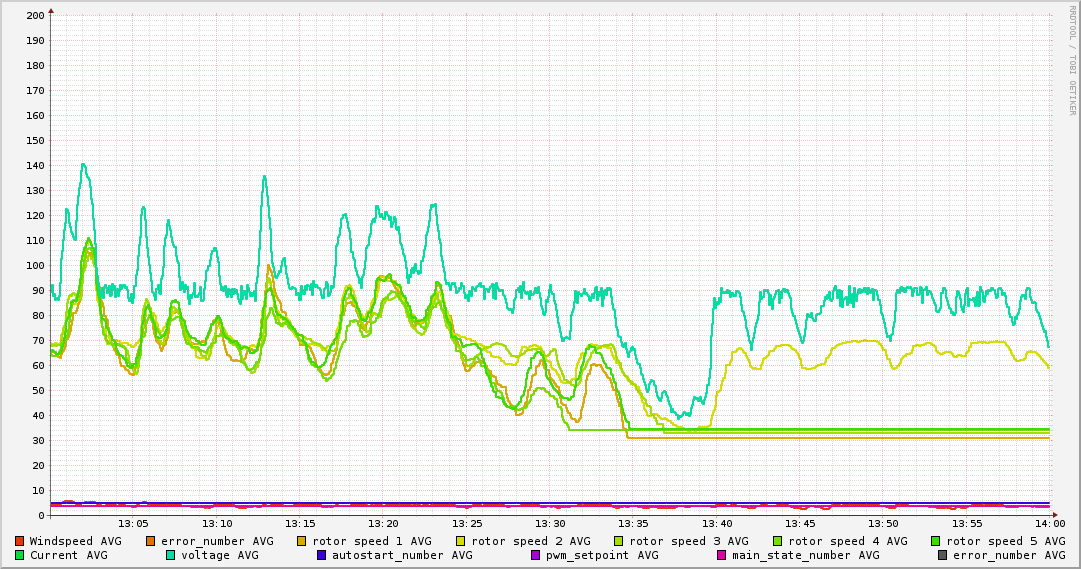The height and width of the screenshot is (569, 1081).
Task: Click the 40 value on the vertical axis
Action: [39, 415]
